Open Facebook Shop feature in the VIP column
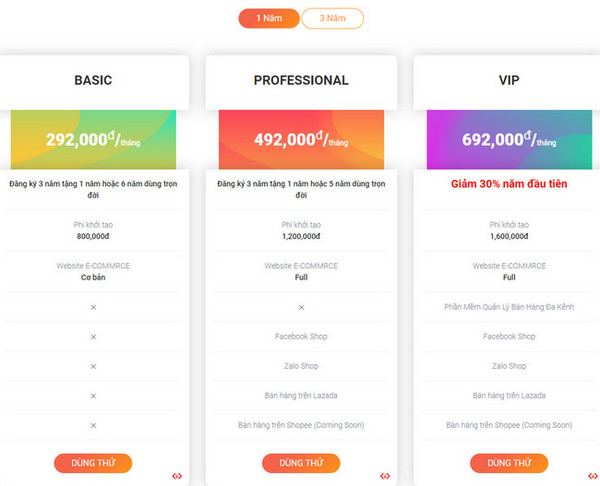The height and width of the screenshot is (486, 600). click(x=509, y=337)
